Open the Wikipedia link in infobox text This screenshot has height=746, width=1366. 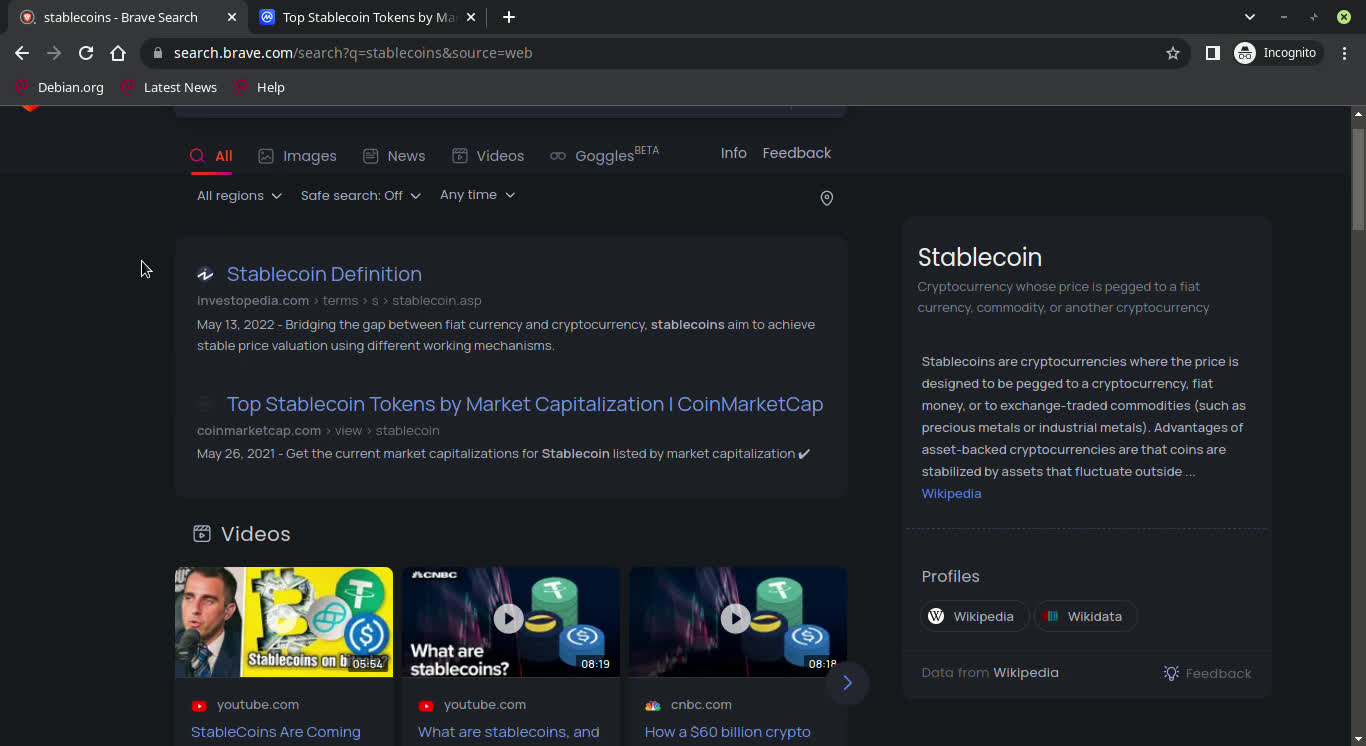tap(951, 494)
